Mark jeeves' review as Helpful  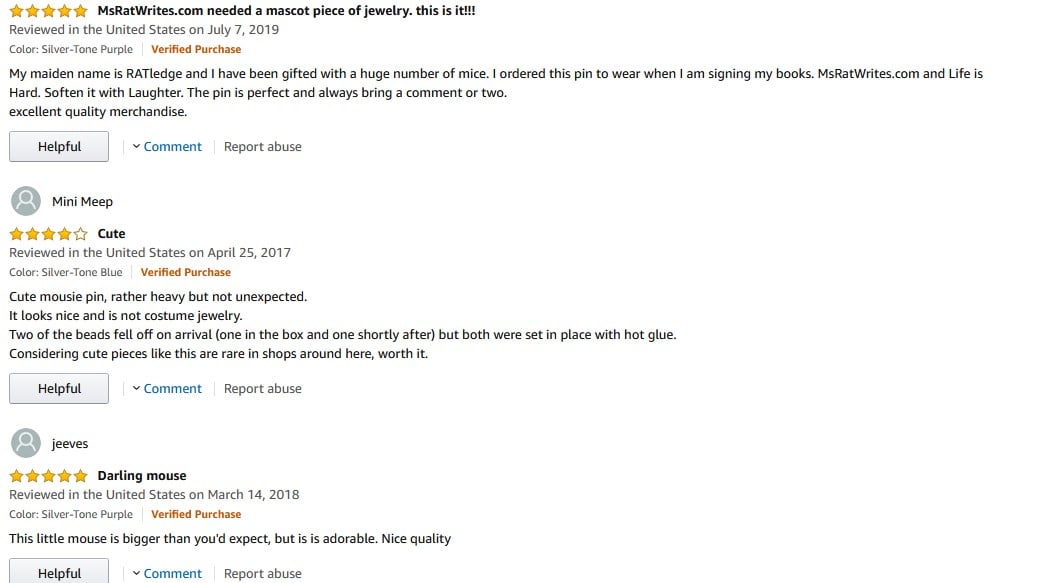(x=59, y=573)
